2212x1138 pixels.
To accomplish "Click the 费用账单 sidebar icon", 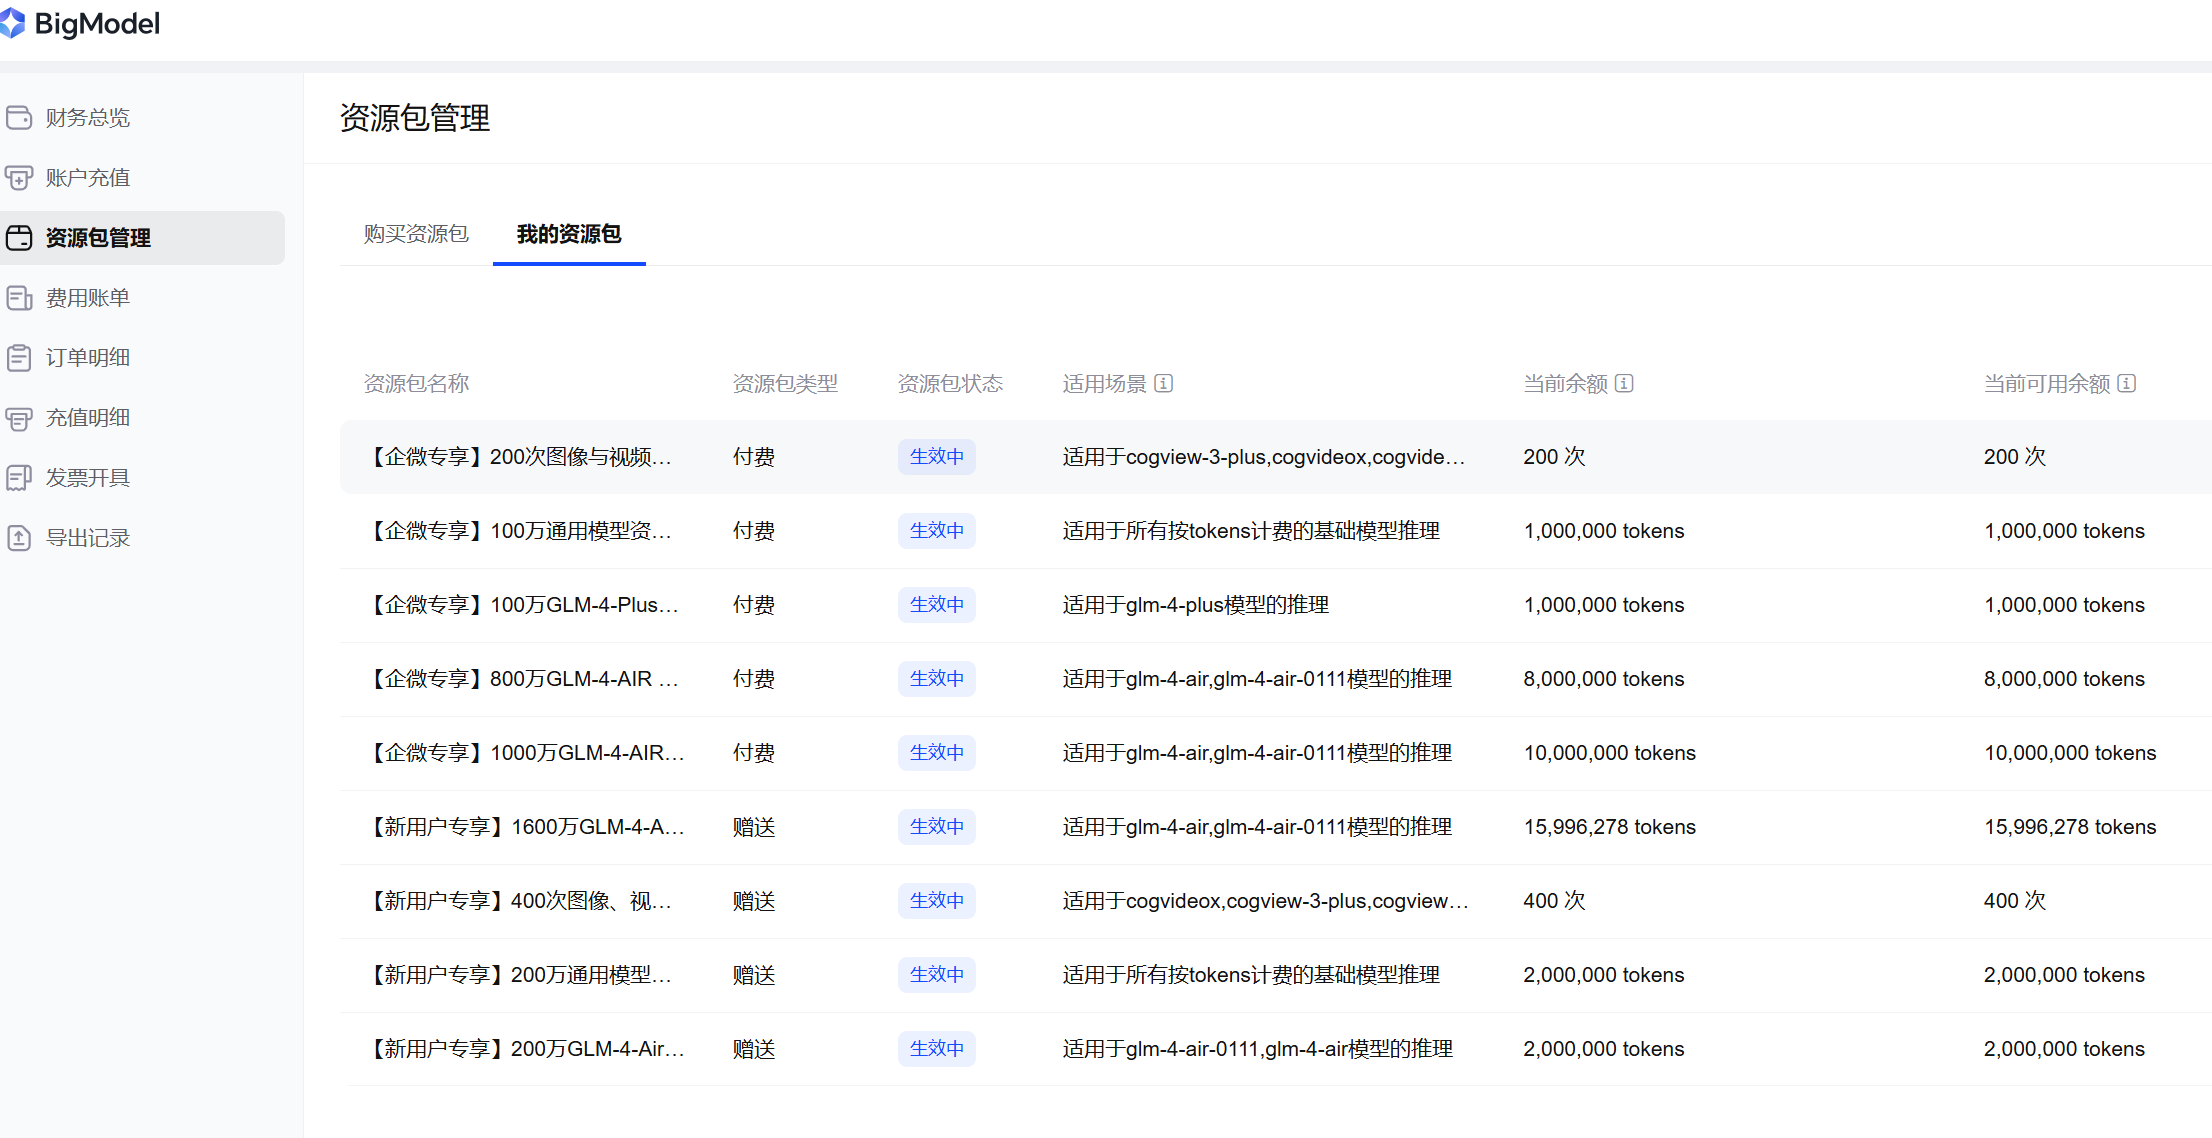I will pos(19,298).
